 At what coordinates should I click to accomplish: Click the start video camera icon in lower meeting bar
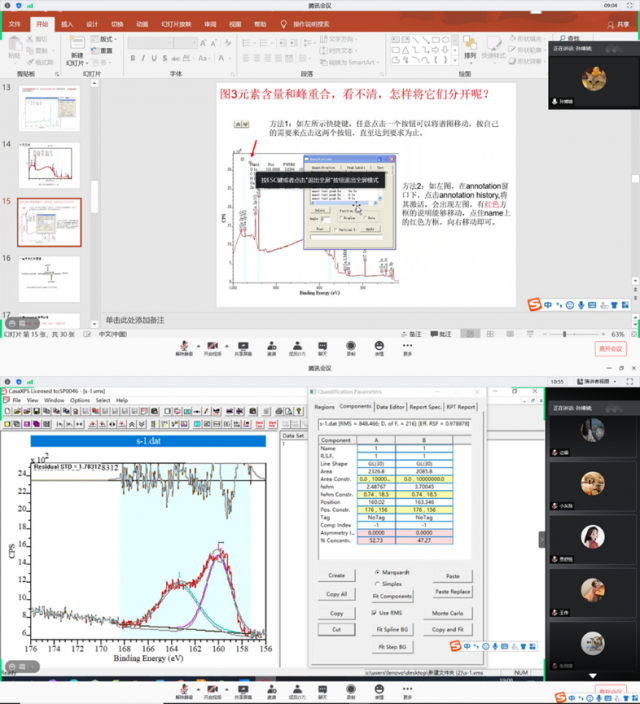pos(214,688)
